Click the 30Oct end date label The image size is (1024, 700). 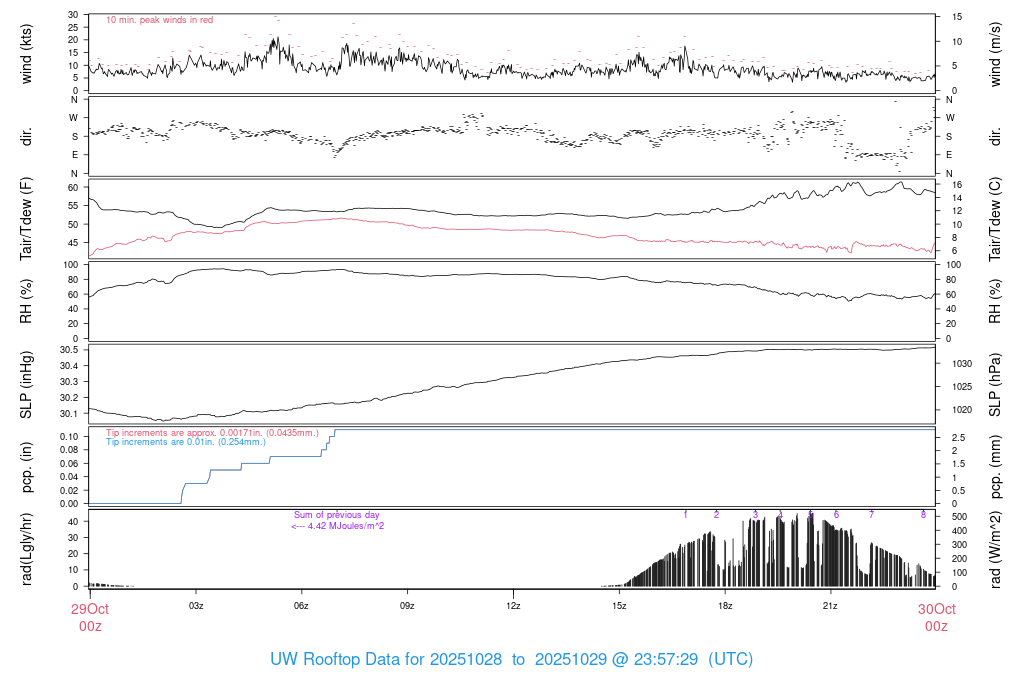[935, 609]
